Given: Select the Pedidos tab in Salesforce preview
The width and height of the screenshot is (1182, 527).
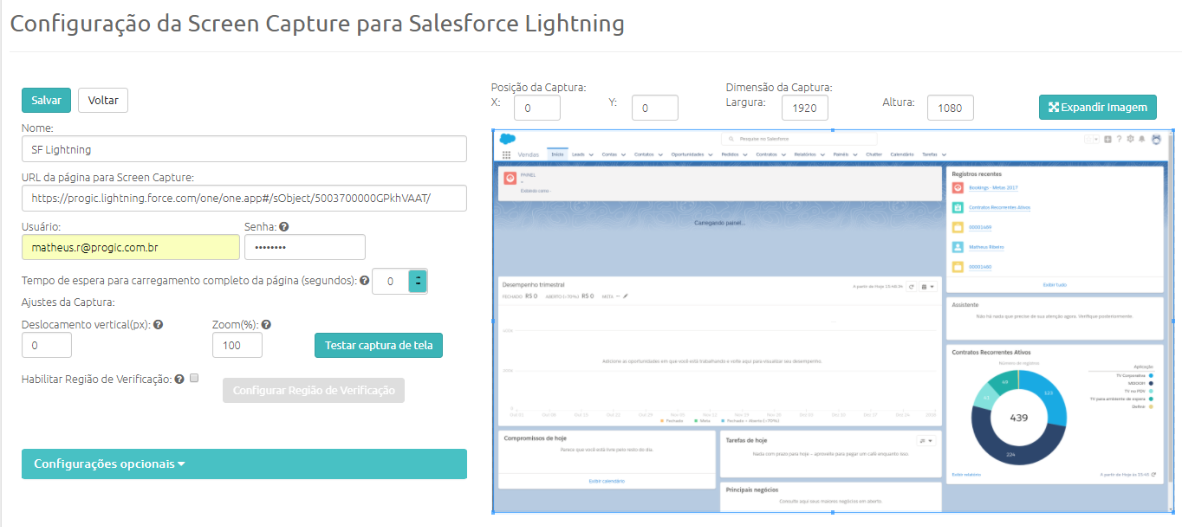Looking at the screenshot, I should (730, 155).
